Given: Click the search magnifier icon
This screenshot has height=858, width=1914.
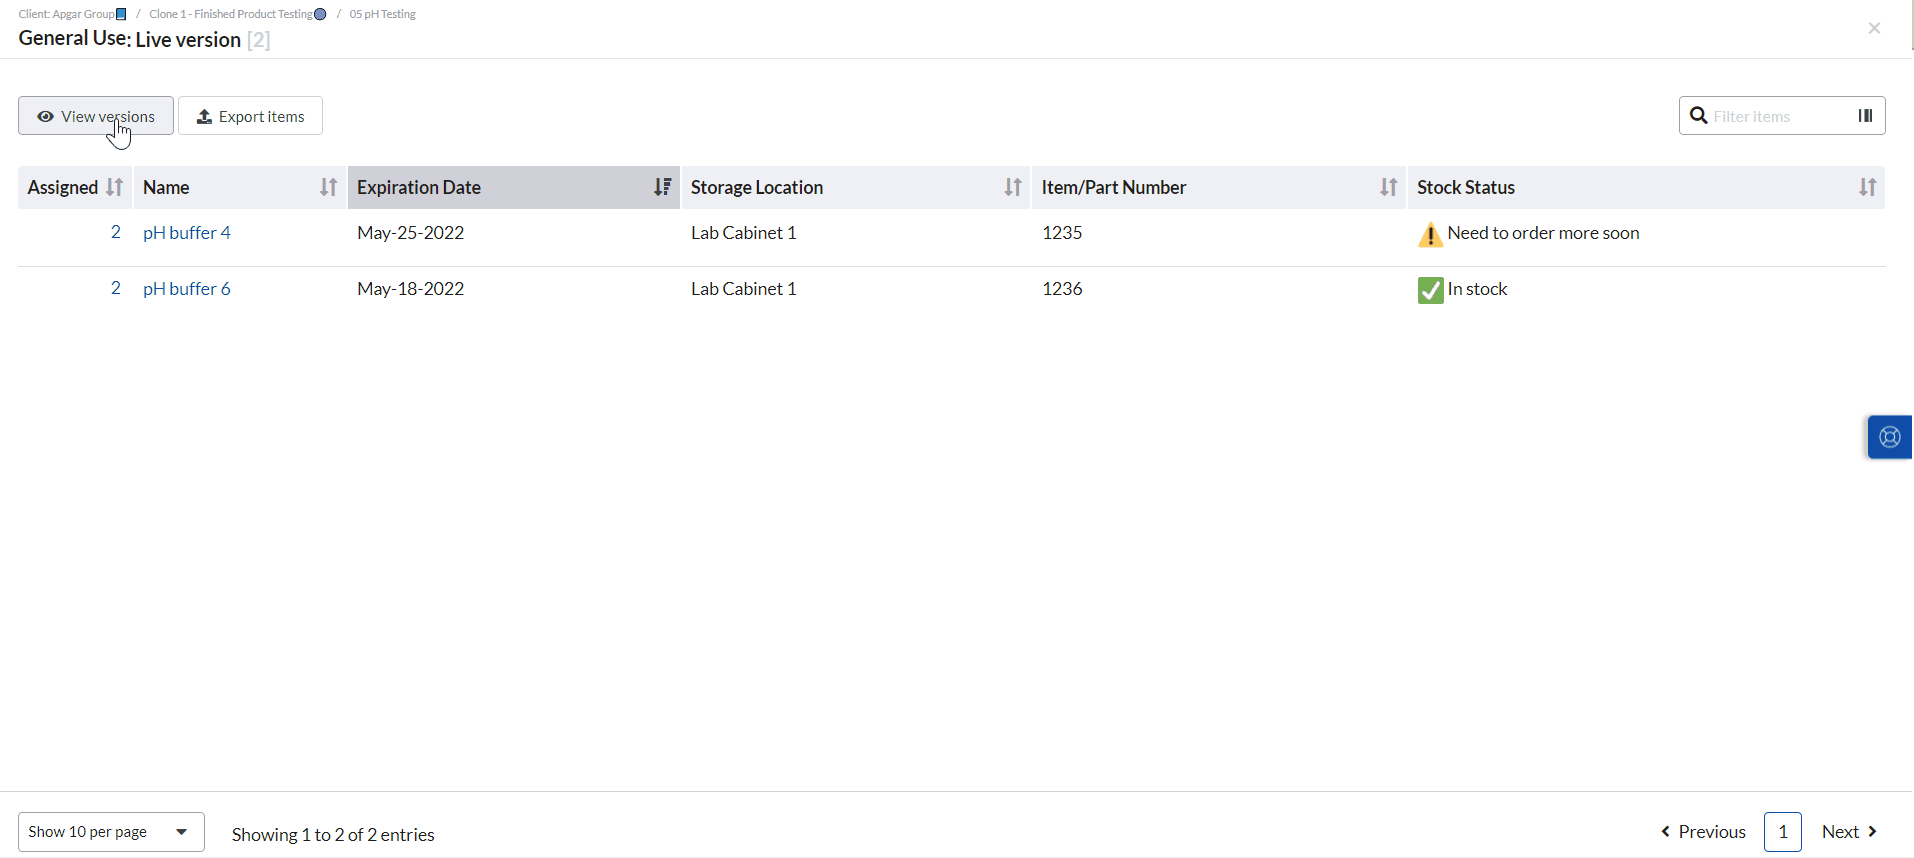Looking at the screenshot, I should pyautogui.click(x=1698, y=116).
